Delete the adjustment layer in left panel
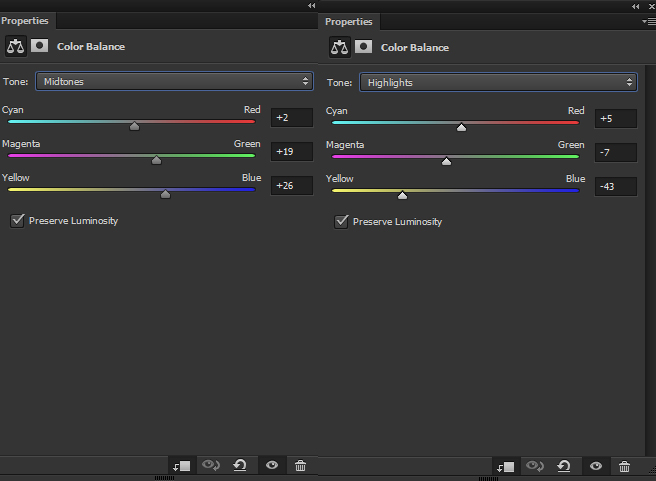This screenshot has height=481, width=656. pyautogui.click(x=300, y=465)
